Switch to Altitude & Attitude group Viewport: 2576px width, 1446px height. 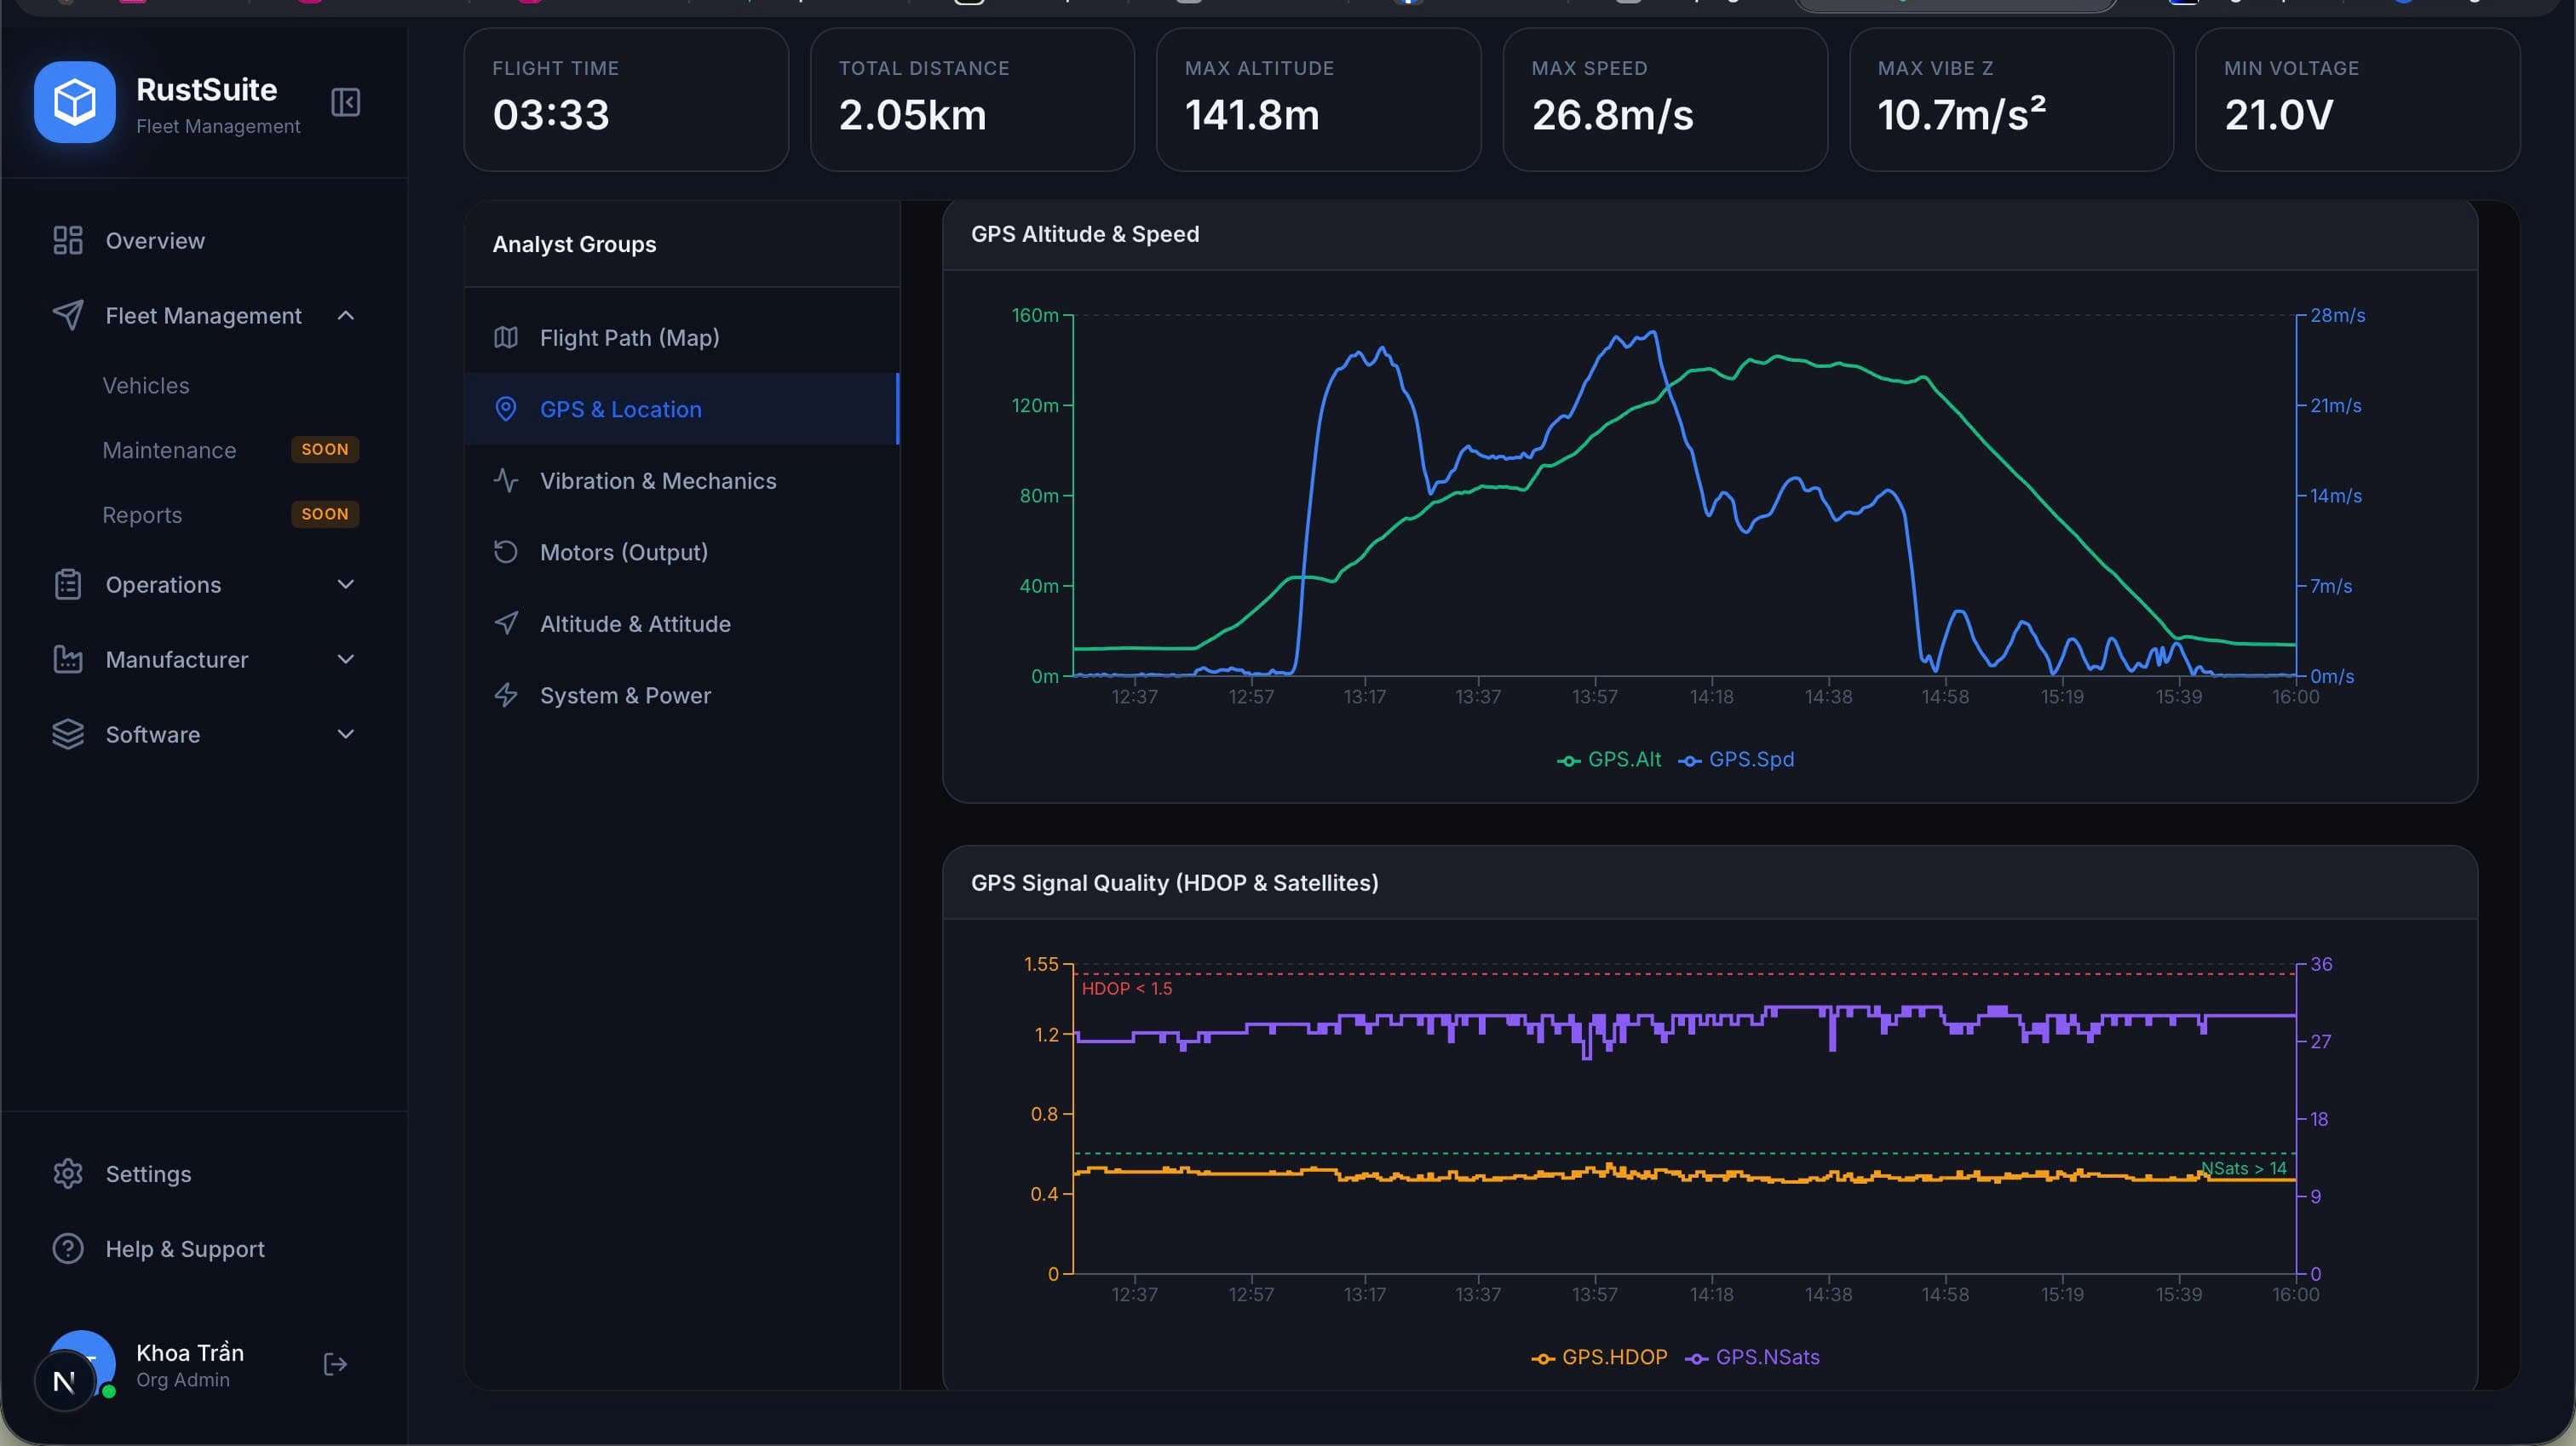coord(682,623)
